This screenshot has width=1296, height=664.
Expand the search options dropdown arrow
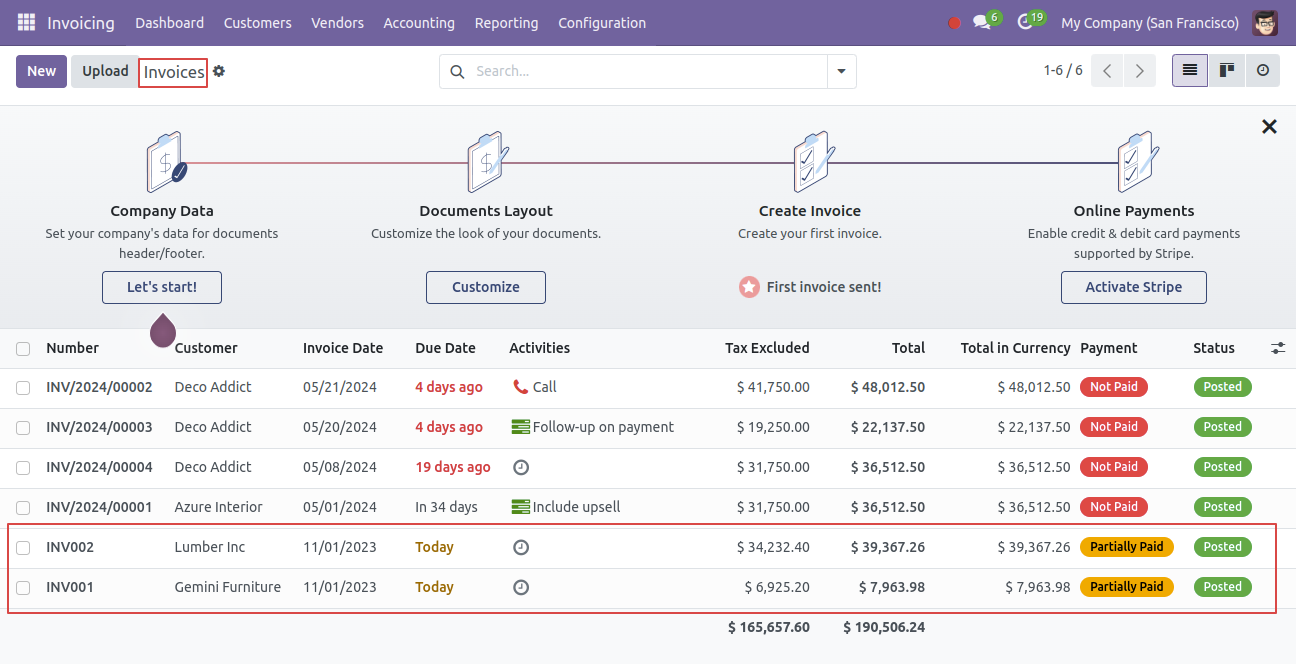(841, 71)
